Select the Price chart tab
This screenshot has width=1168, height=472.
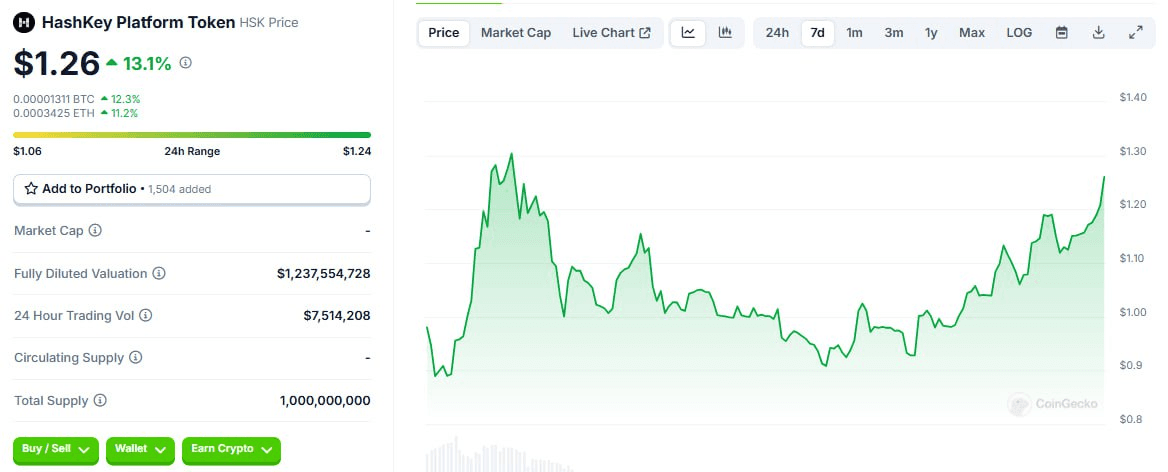pyautogui.click(x=444, y=33)
